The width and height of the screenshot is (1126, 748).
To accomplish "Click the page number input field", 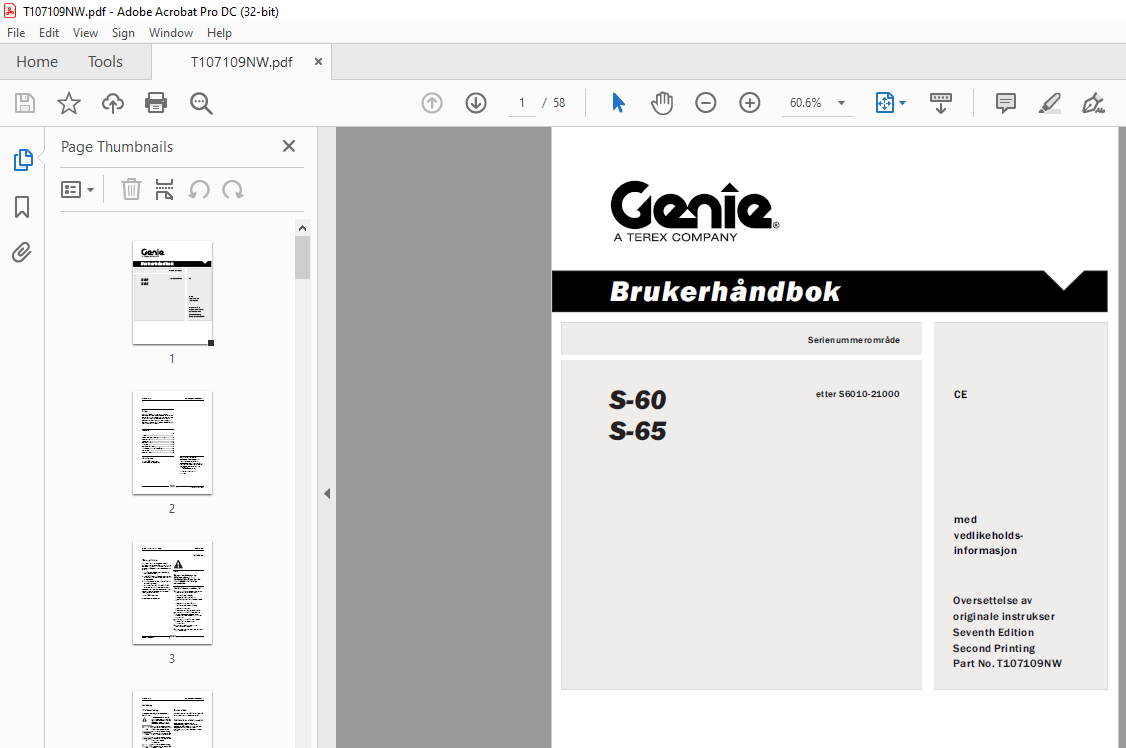I will pyautogui.click(x=522, y=103).
